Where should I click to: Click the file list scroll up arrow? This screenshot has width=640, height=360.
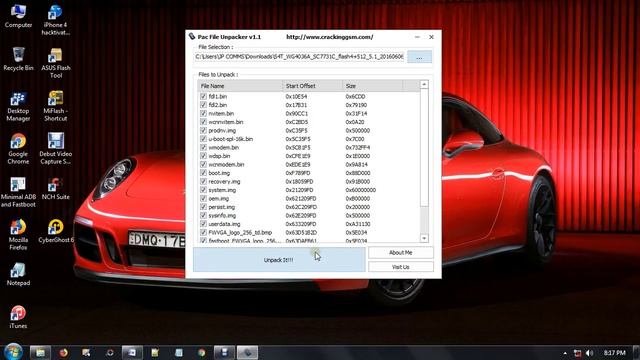(424, 84)
